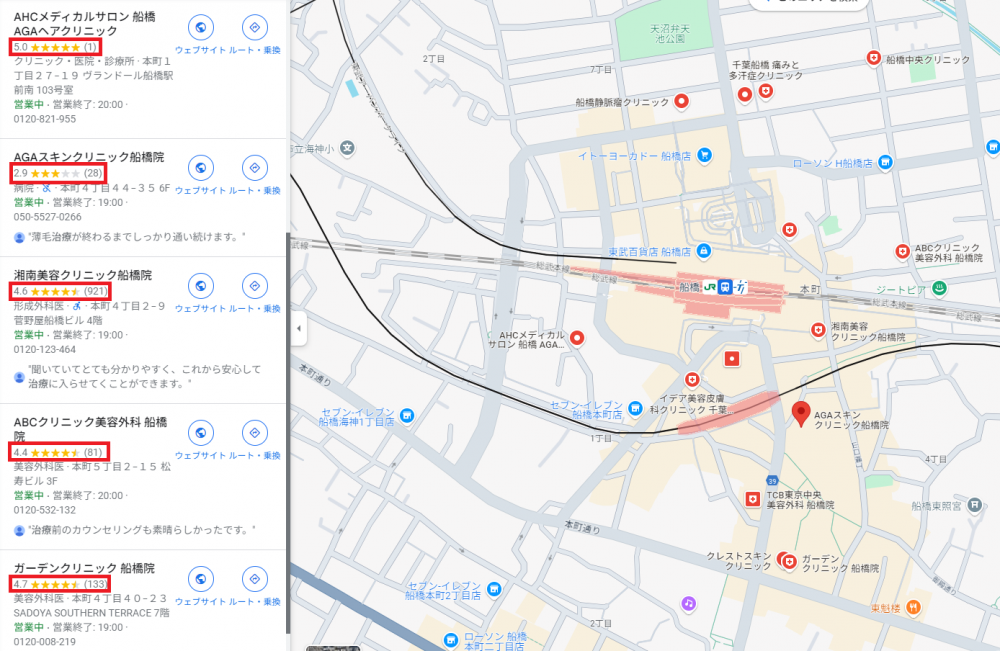Click phone number 0120-123-464
The image size is (1000, 651).
[x=45, y=349]
